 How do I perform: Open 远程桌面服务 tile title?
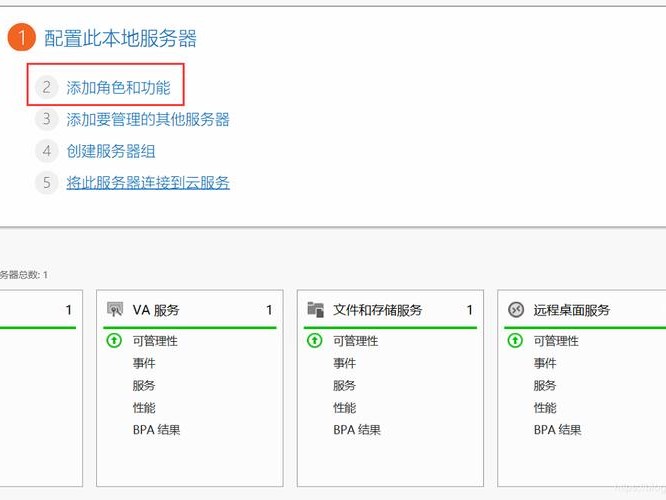[572, 310]
